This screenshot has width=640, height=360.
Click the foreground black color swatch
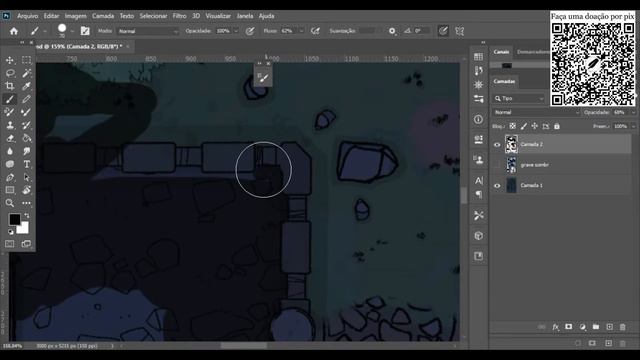(15, 219)
